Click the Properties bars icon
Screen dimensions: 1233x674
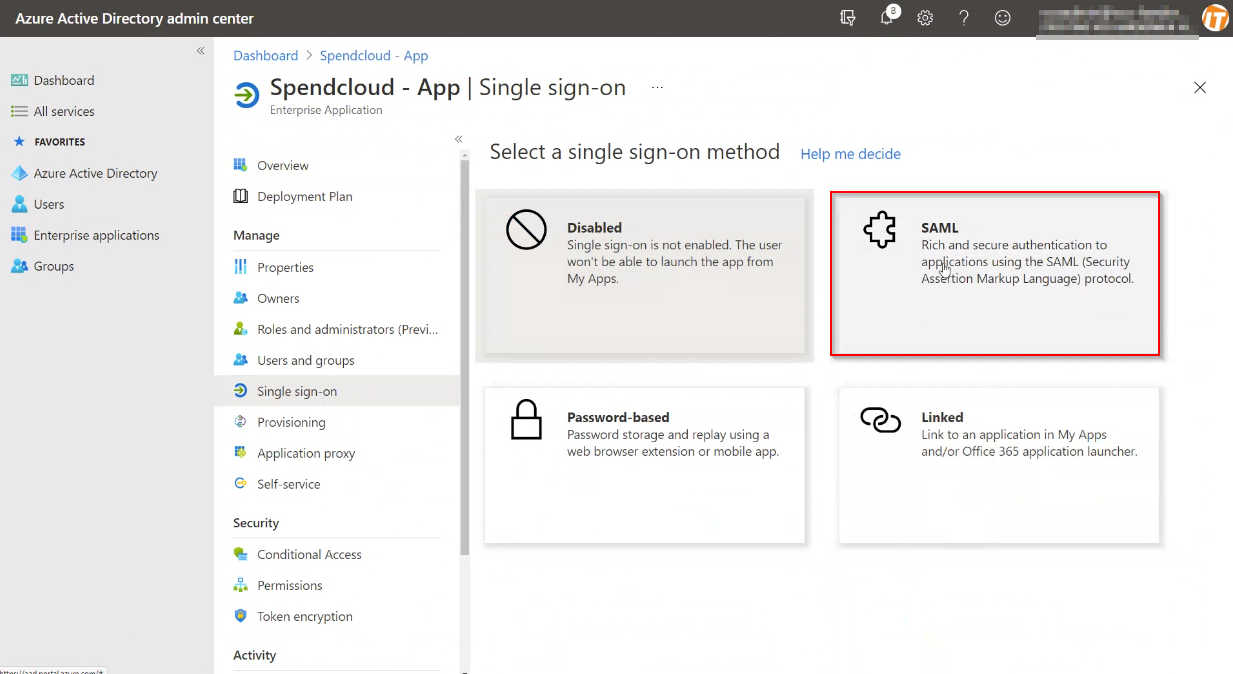pyautogui.click(x=240, y=267)
